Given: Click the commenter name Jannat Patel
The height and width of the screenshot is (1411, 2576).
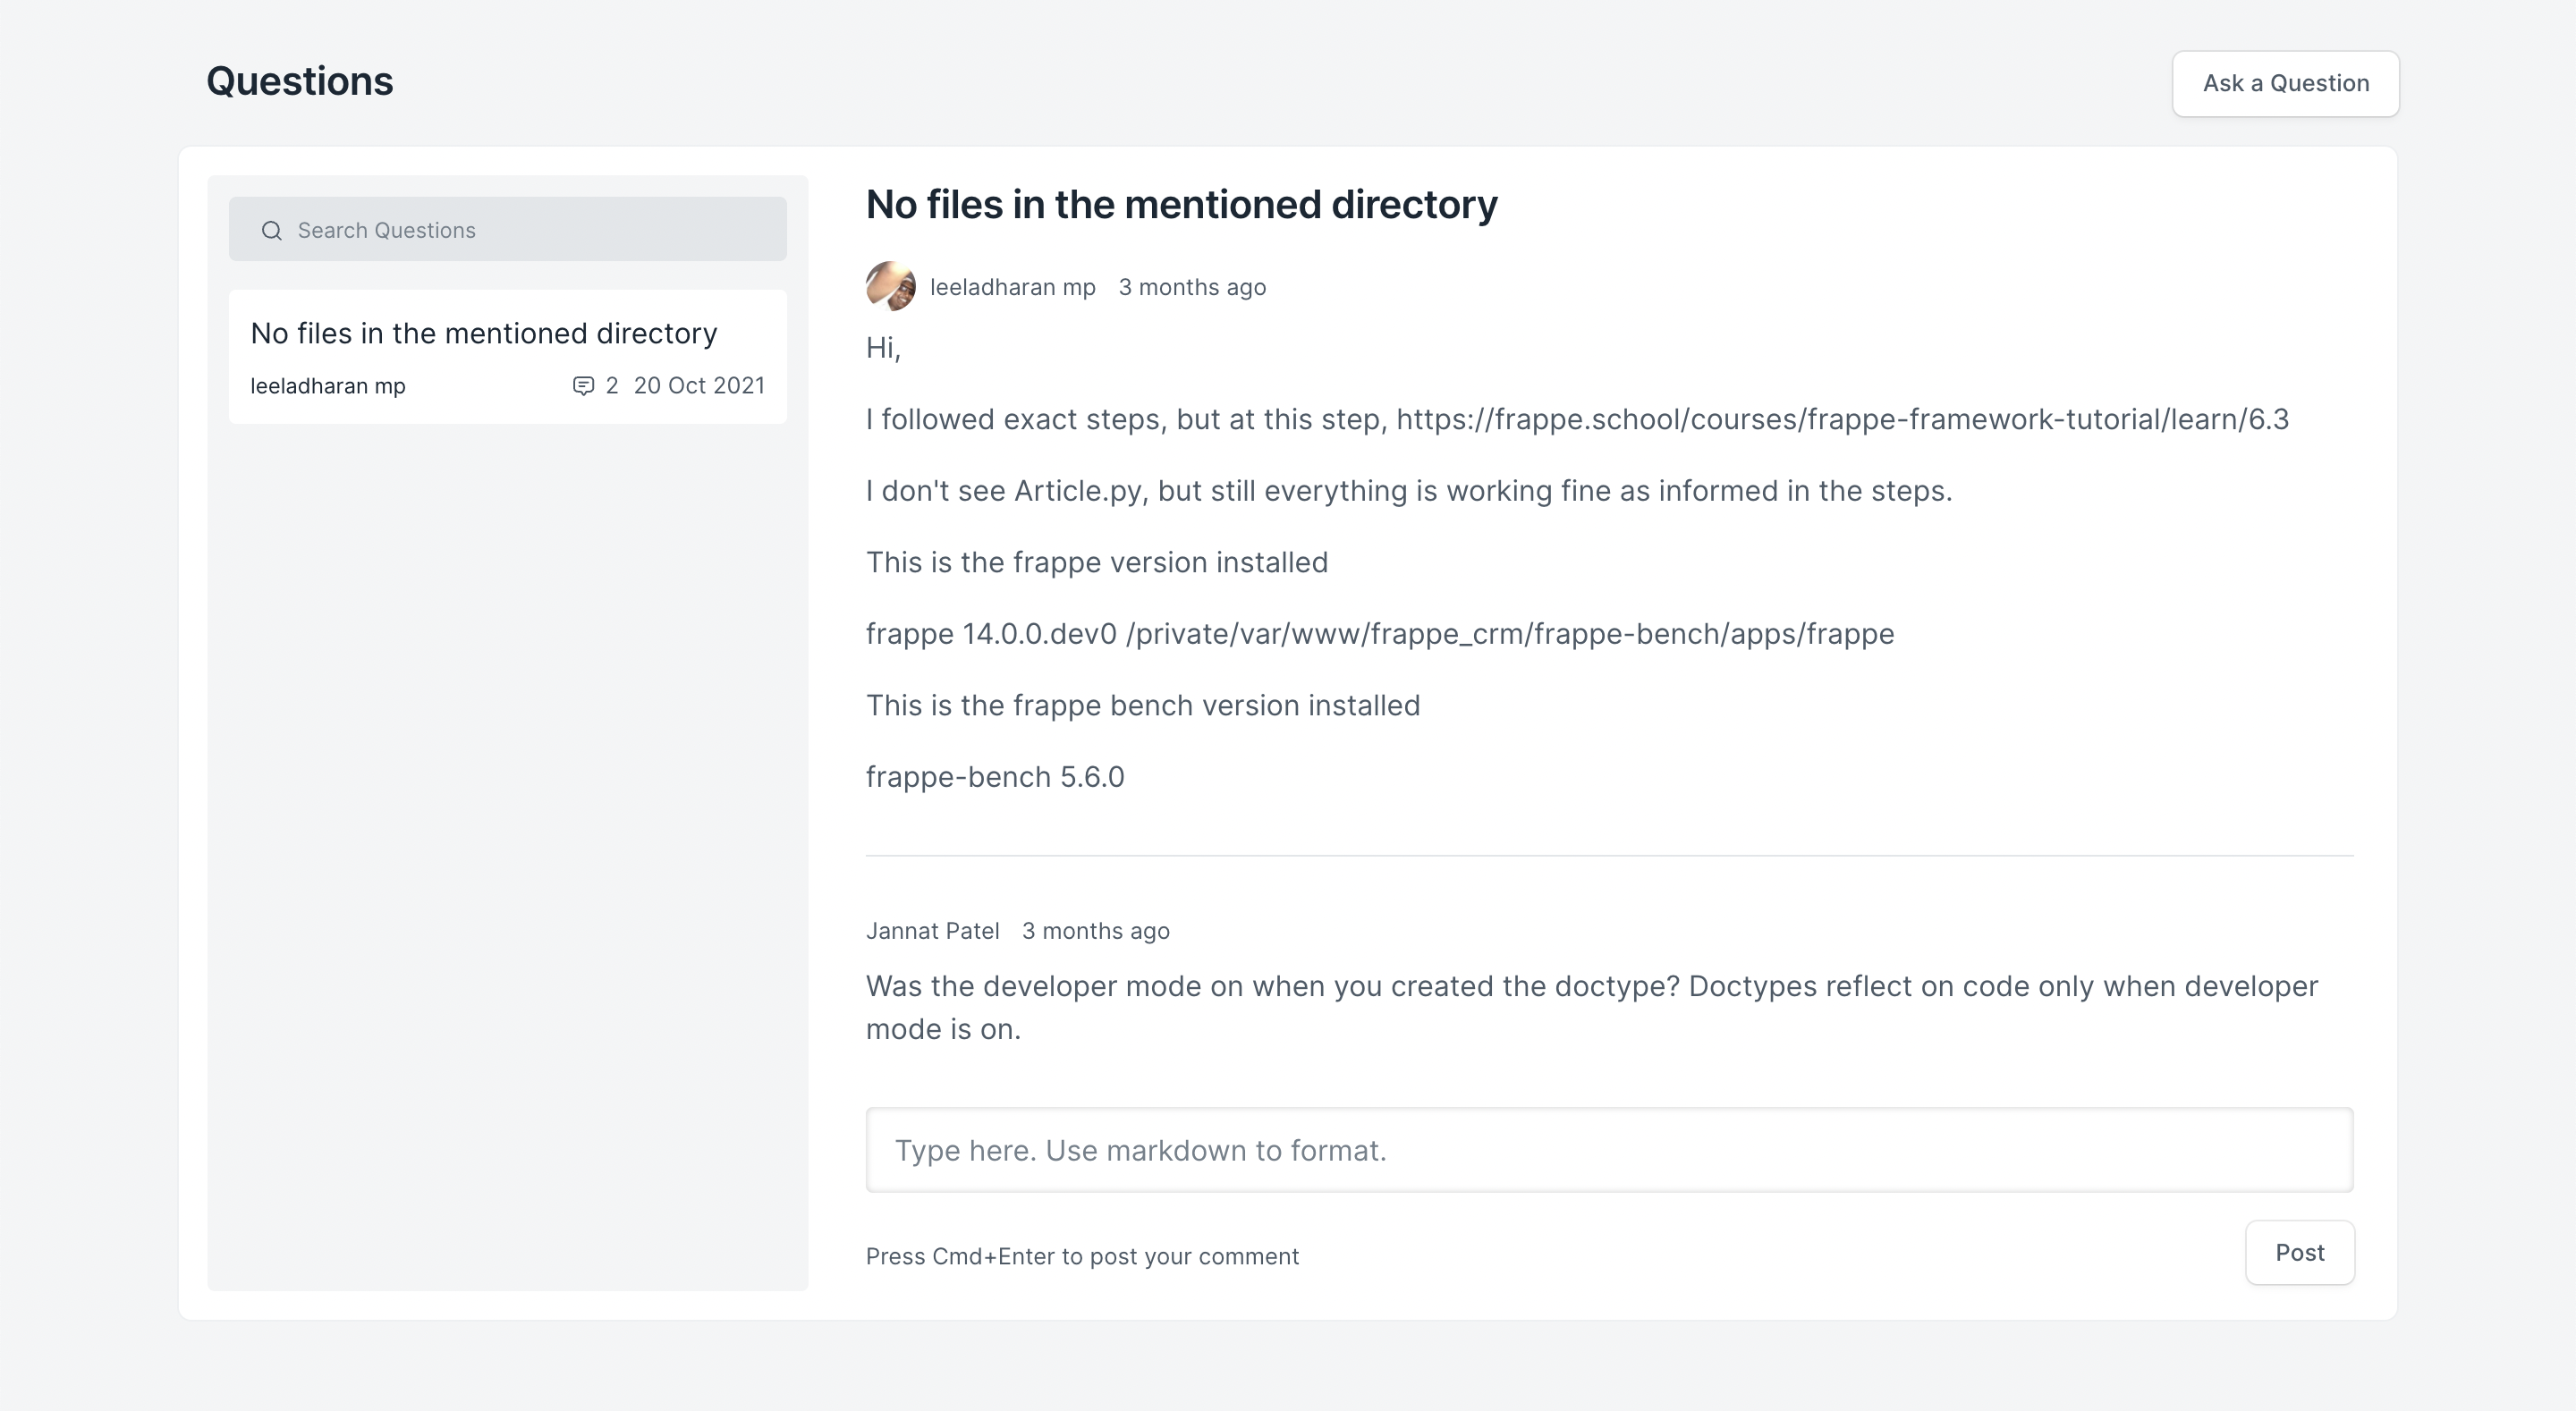Looking at the screenshot, I should coord(931,931).
